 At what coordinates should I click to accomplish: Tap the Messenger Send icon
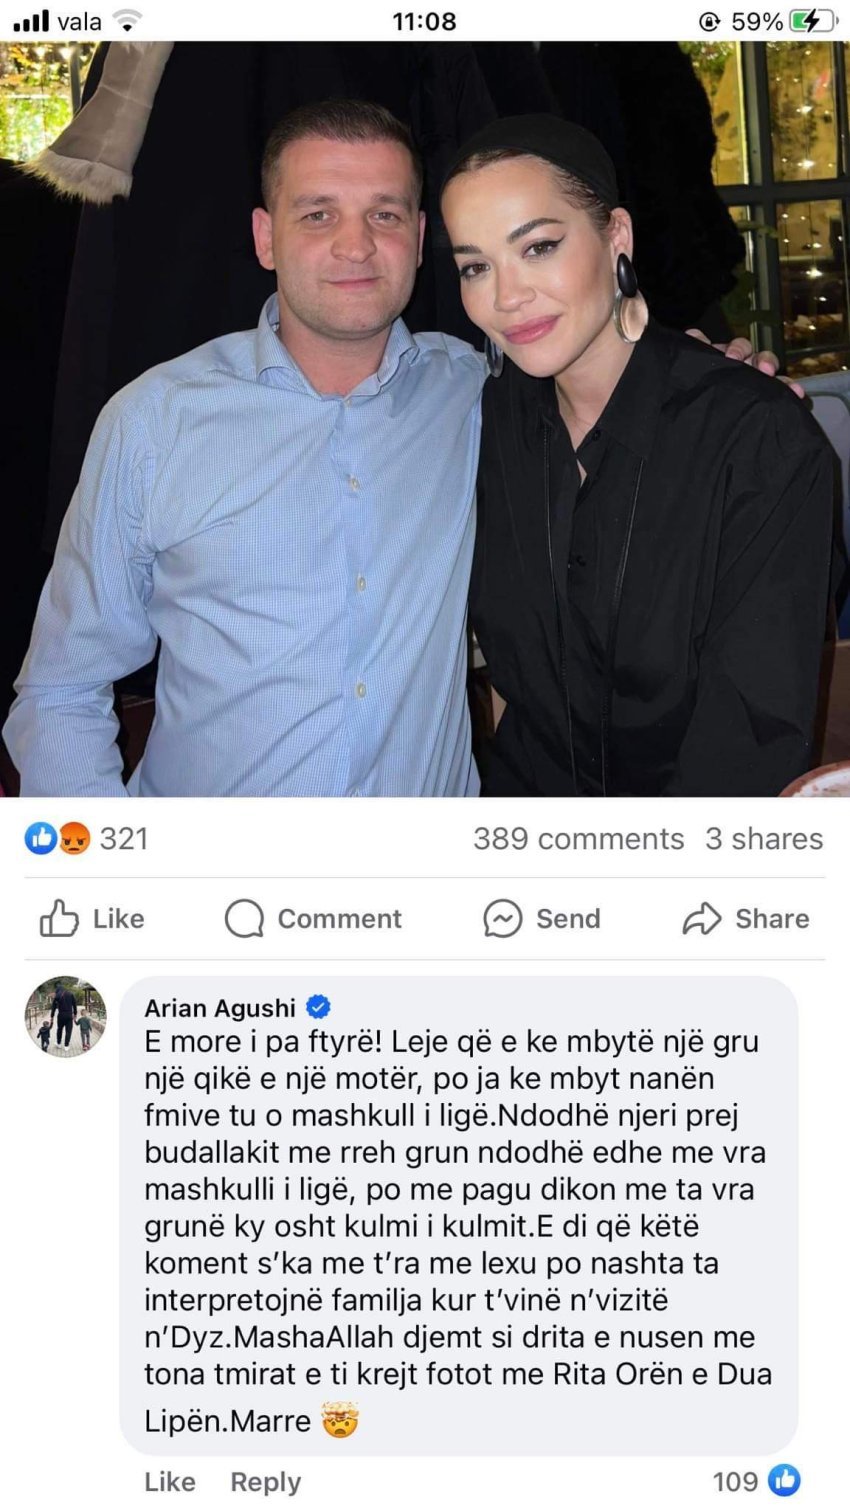[502, 918]
